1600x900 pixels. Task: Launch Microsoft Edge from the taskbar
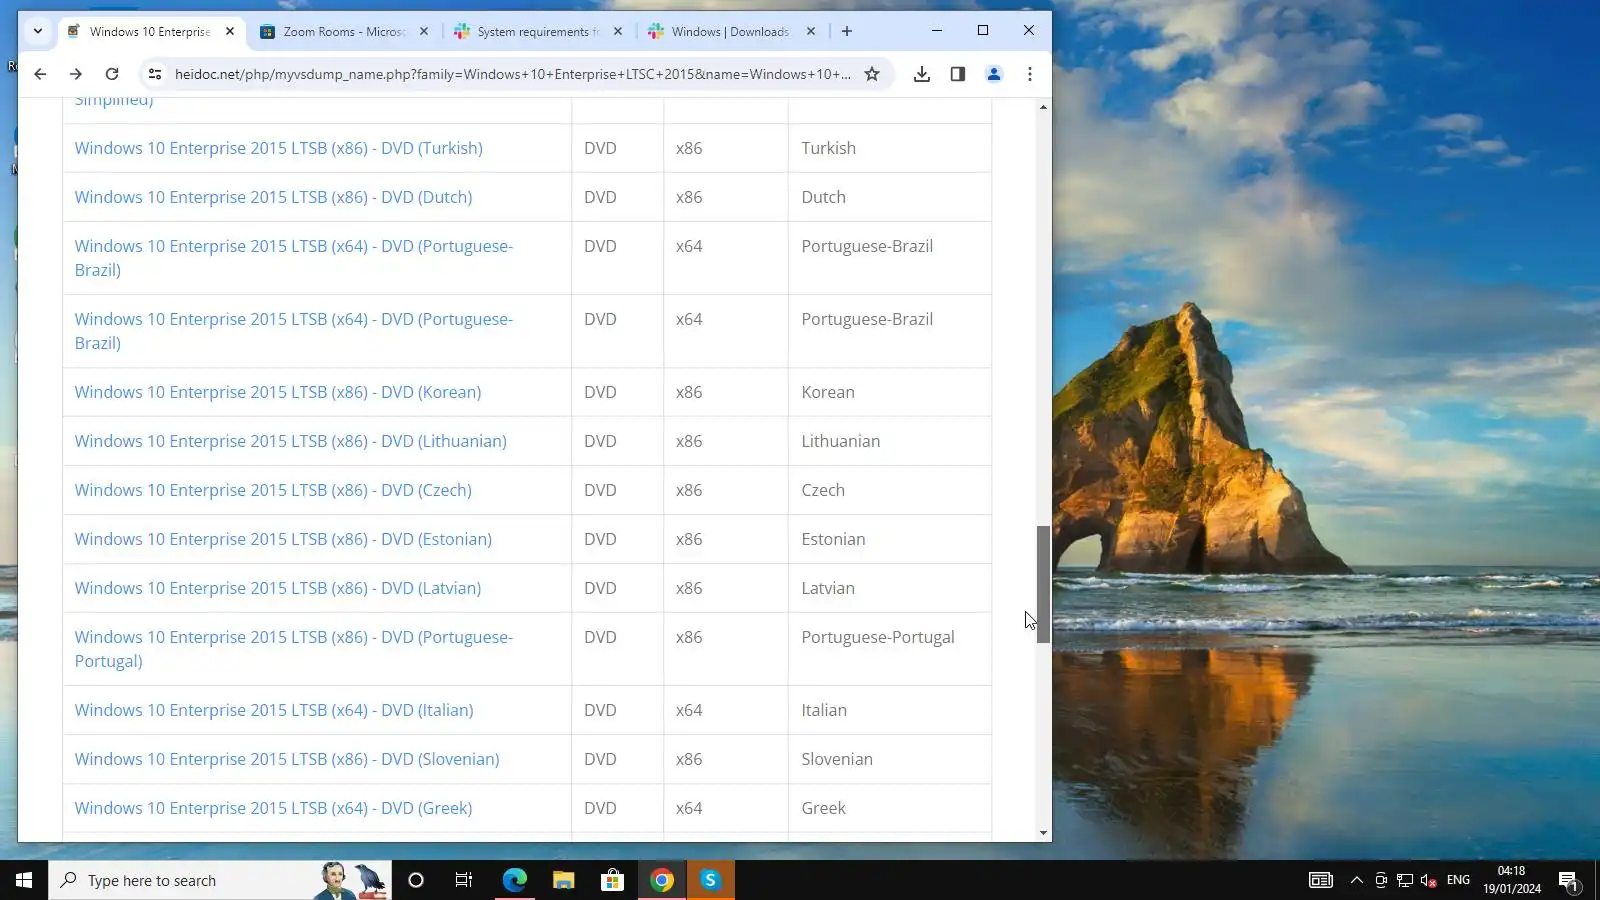tap(514, 880)
